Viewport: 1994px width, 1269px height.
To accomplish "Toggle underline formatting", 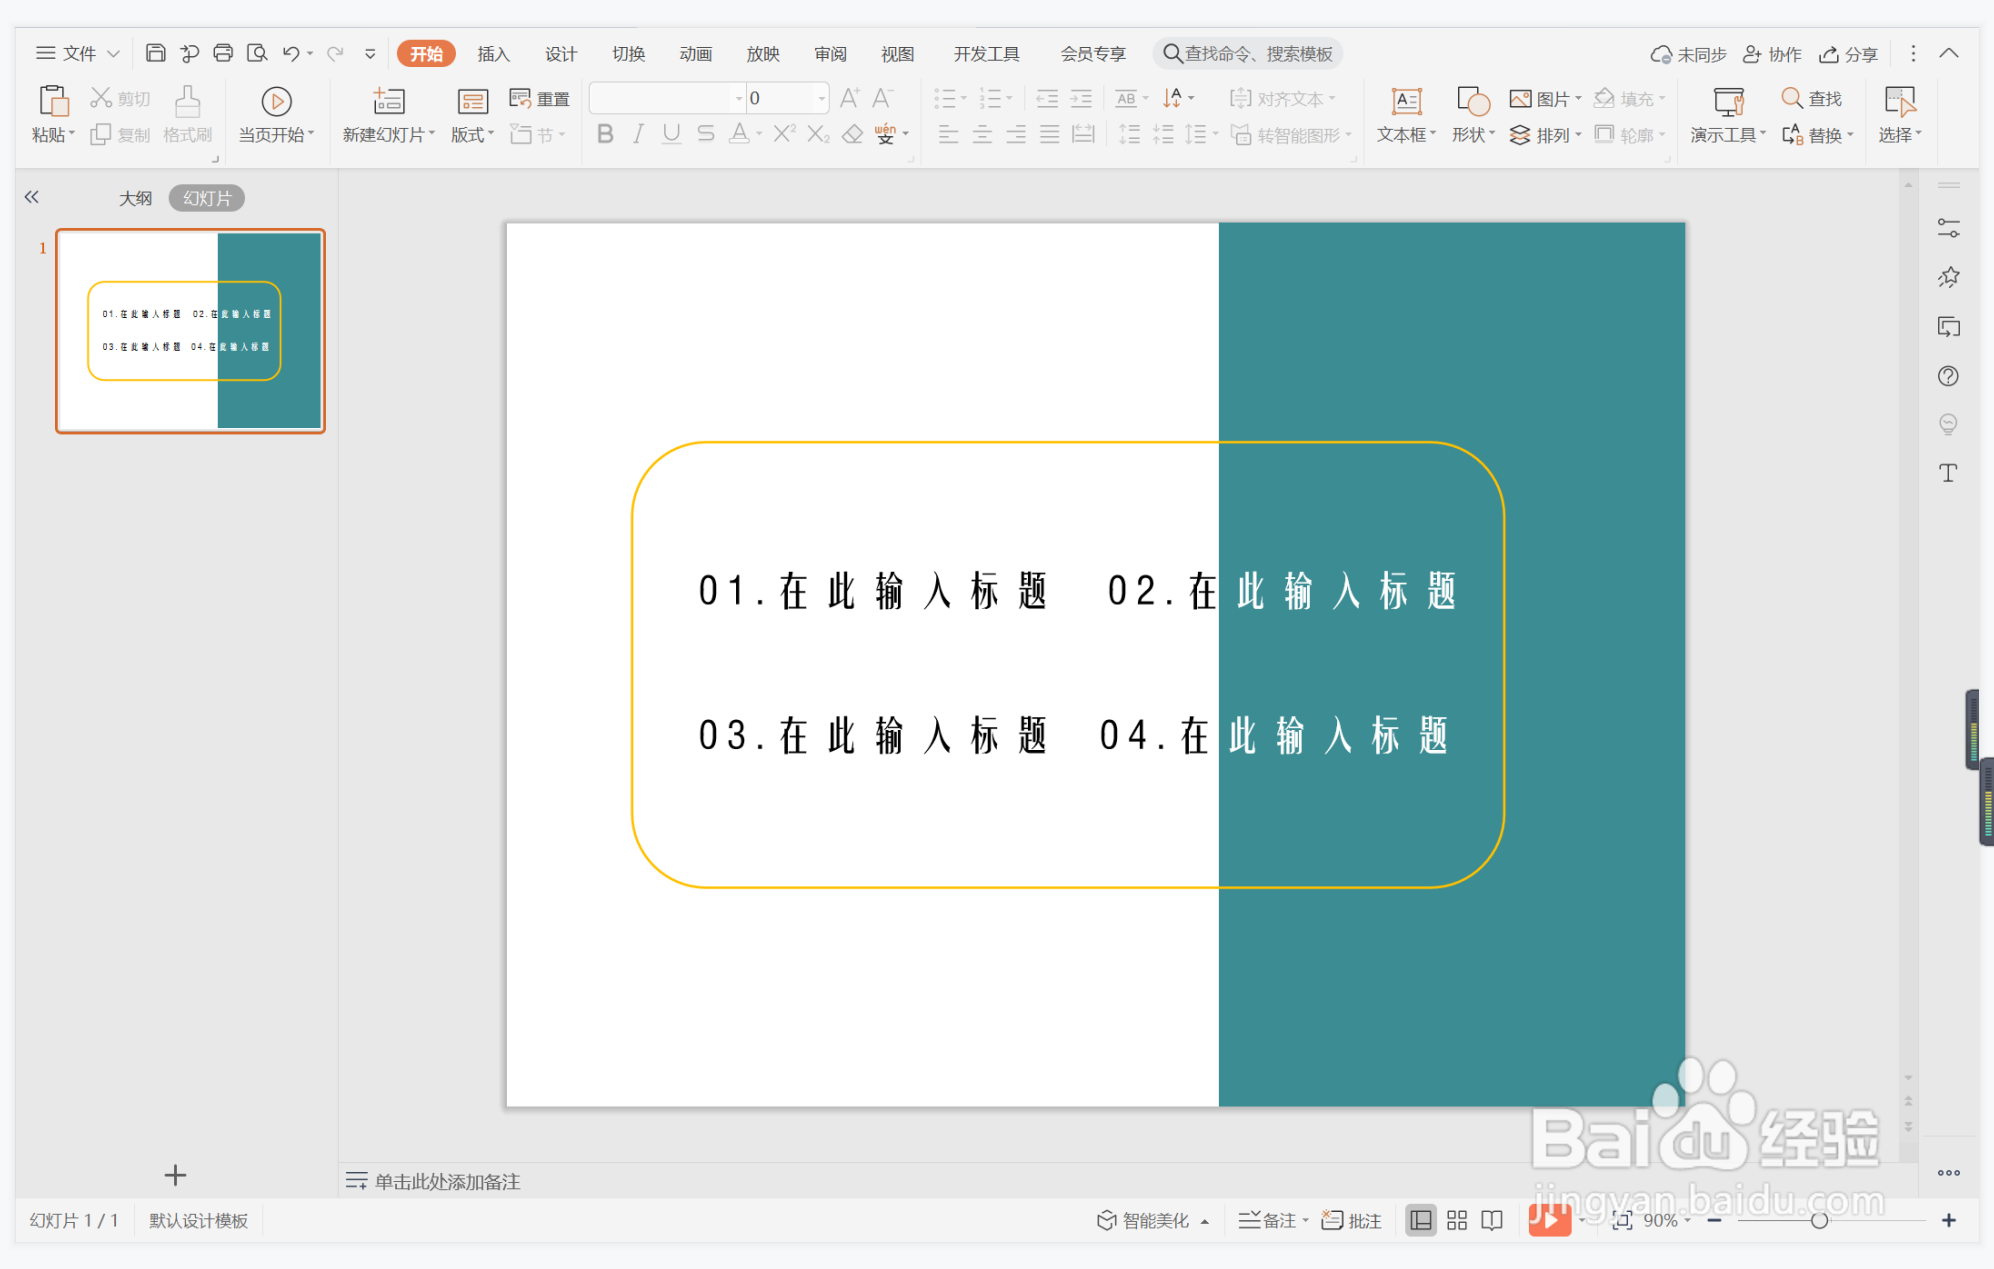I will pos(671,133).
